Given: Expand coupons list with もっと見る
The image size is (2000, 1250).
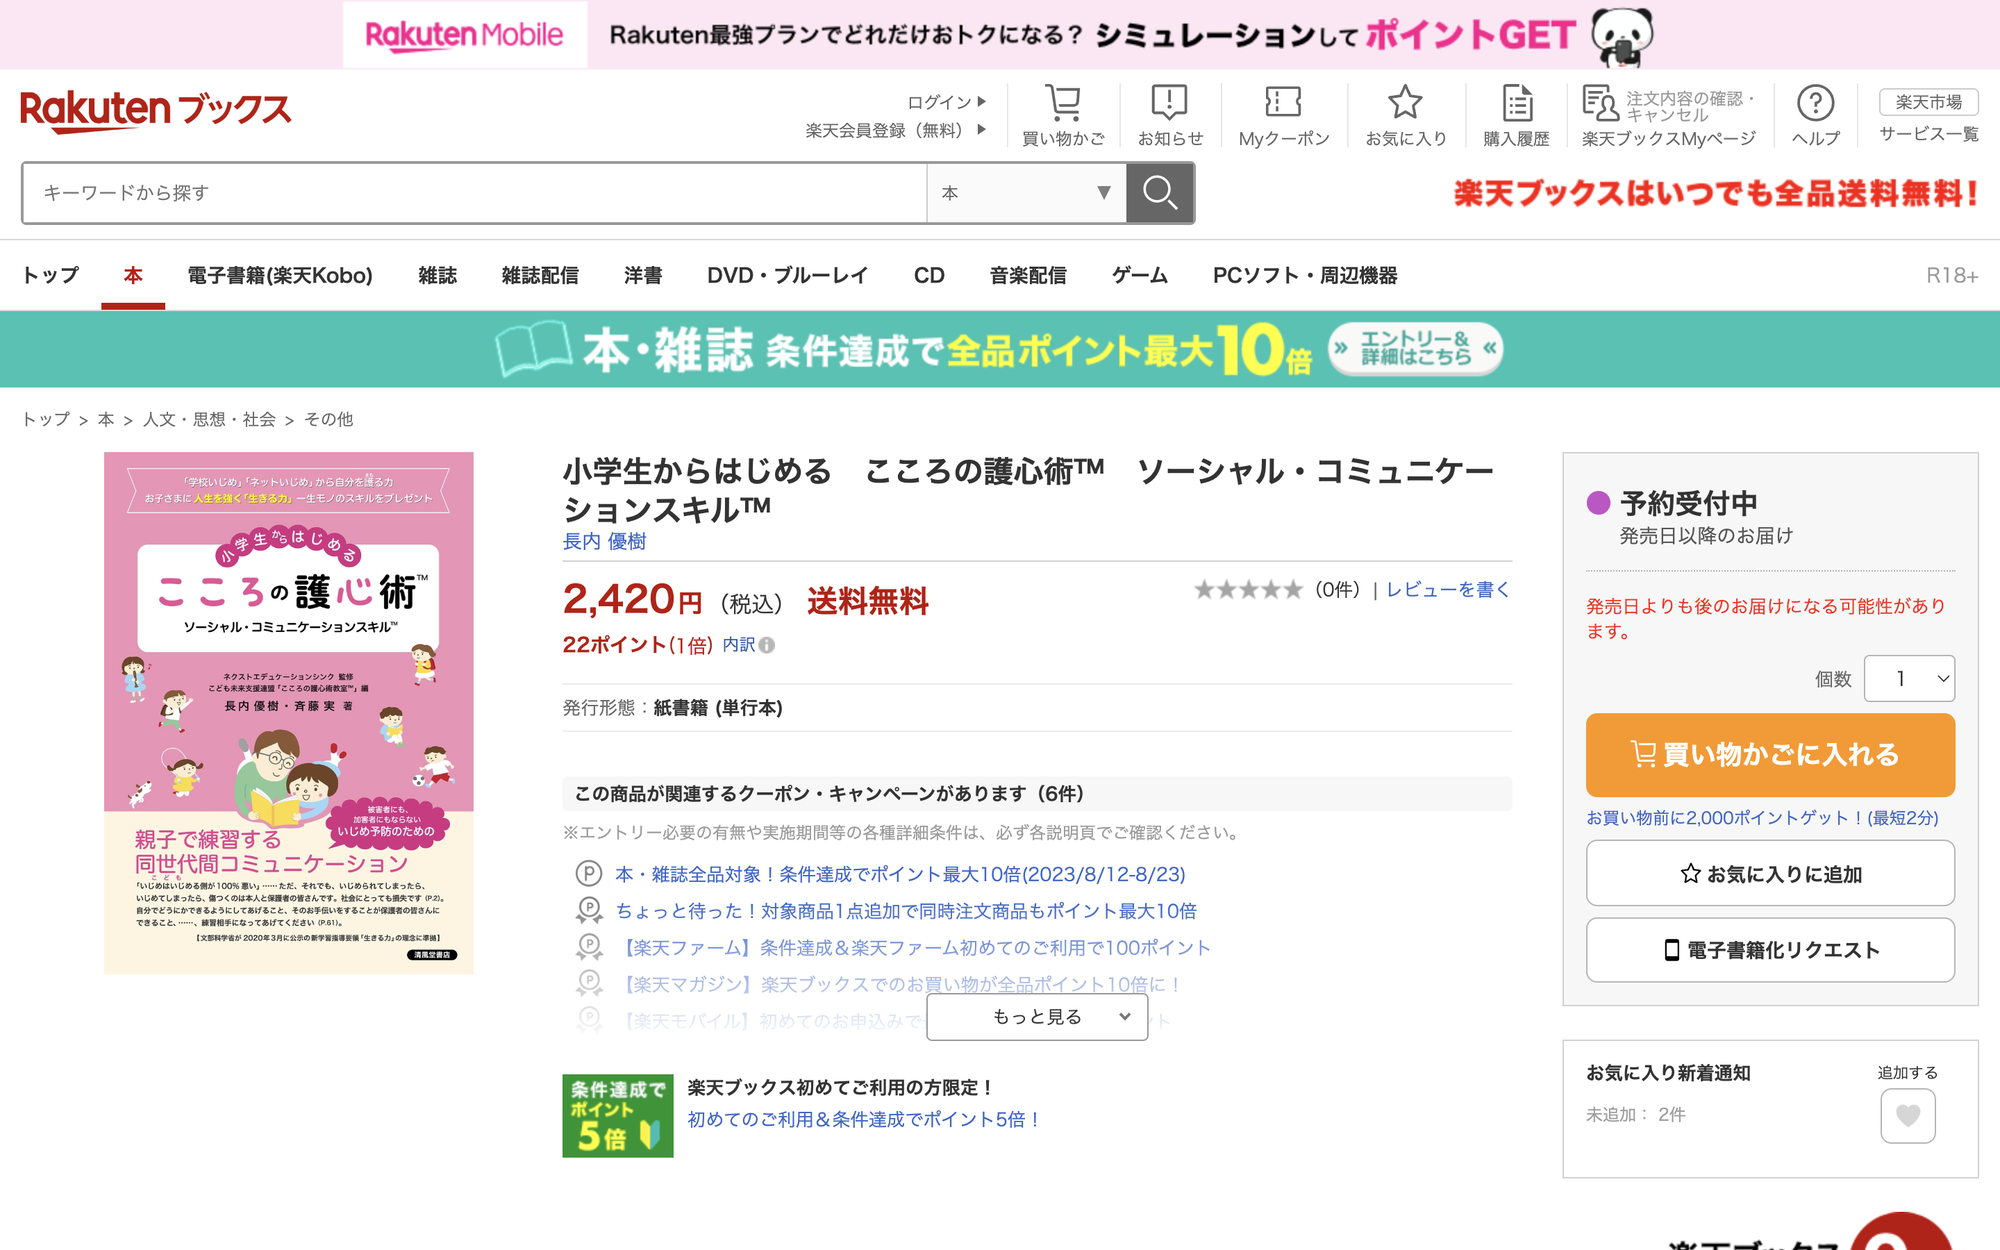Looking at the screenshot, I should pyautogui.click(x=1037, y=1017).
